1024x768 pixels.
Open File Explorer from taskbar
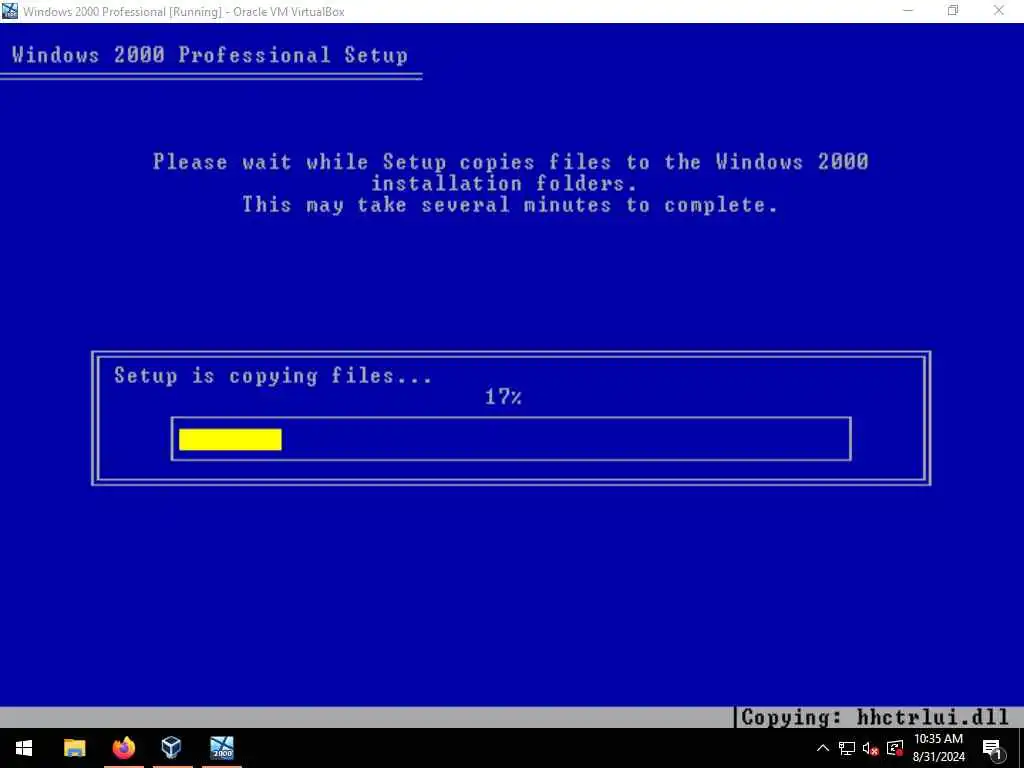74,748
